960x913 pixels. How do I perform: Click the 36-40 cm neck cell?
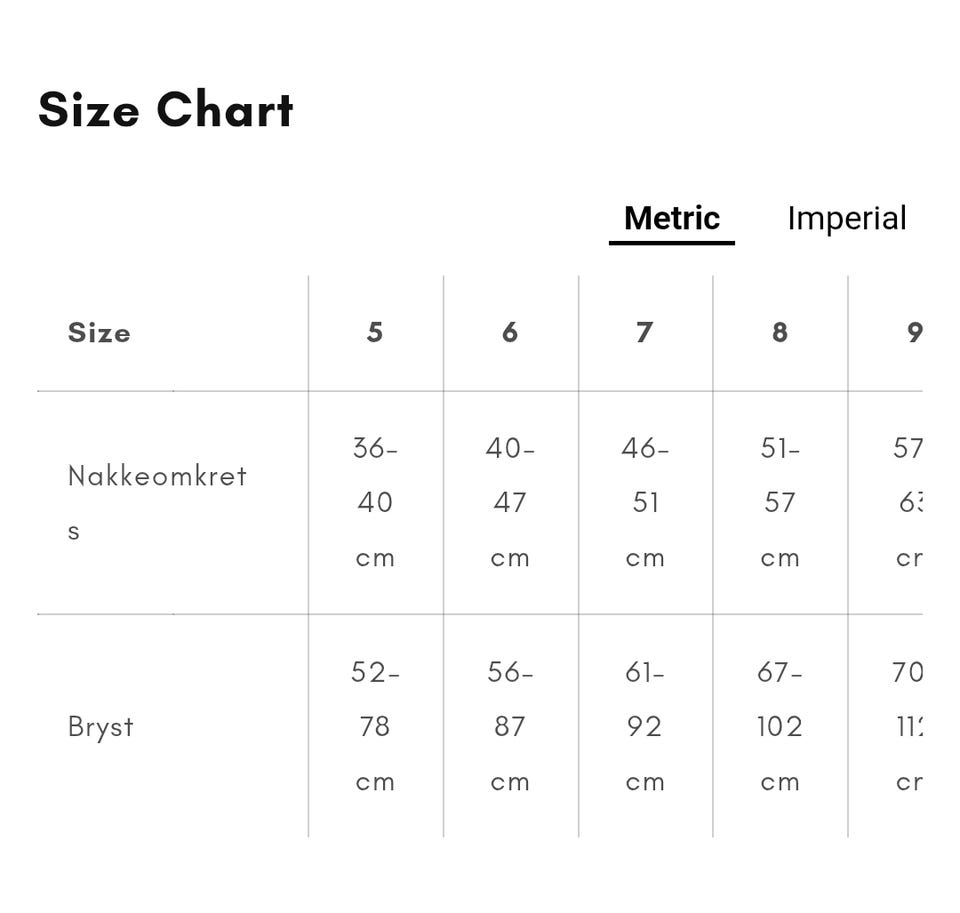375,503
